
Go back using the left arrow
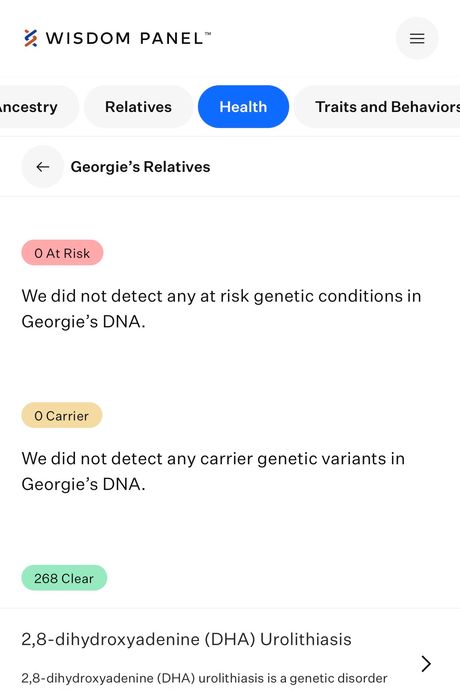coord(43,167)
